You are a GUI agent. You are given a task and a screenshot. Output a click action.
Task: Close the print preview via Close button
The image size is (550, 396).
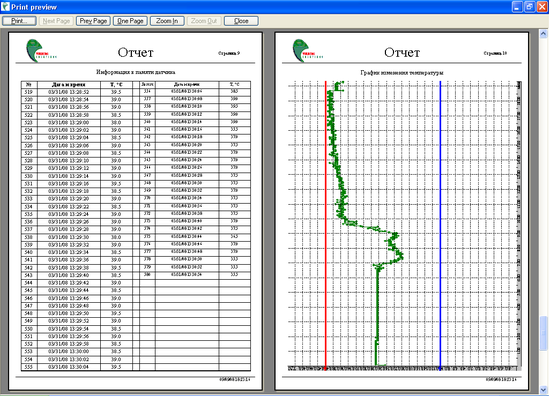[241, 21]
